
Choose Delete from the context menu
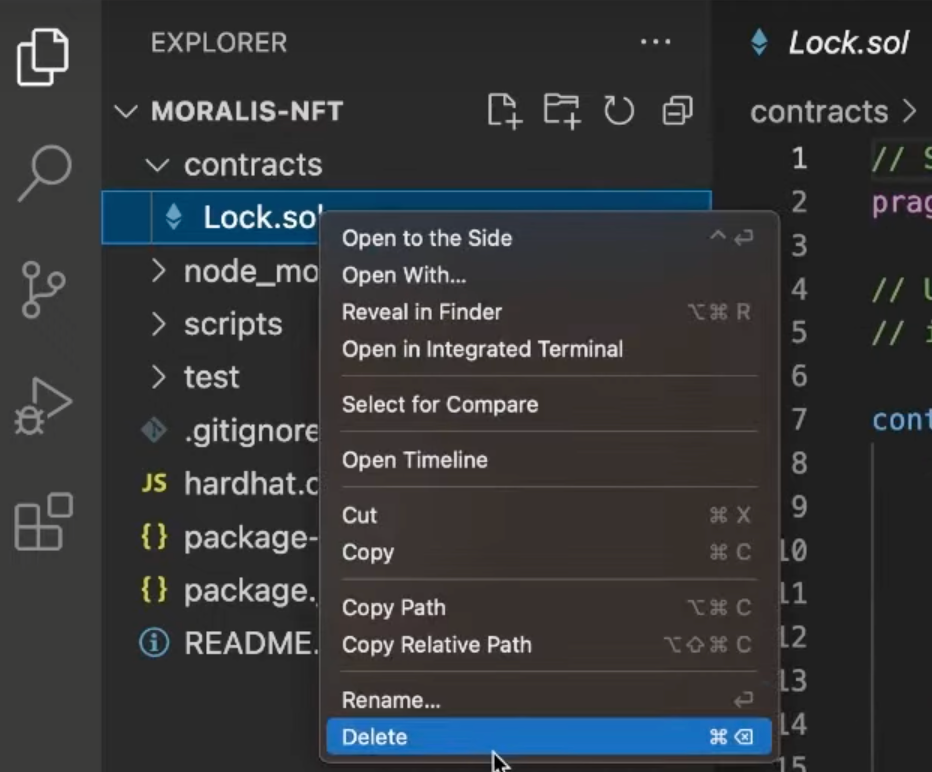549,737
